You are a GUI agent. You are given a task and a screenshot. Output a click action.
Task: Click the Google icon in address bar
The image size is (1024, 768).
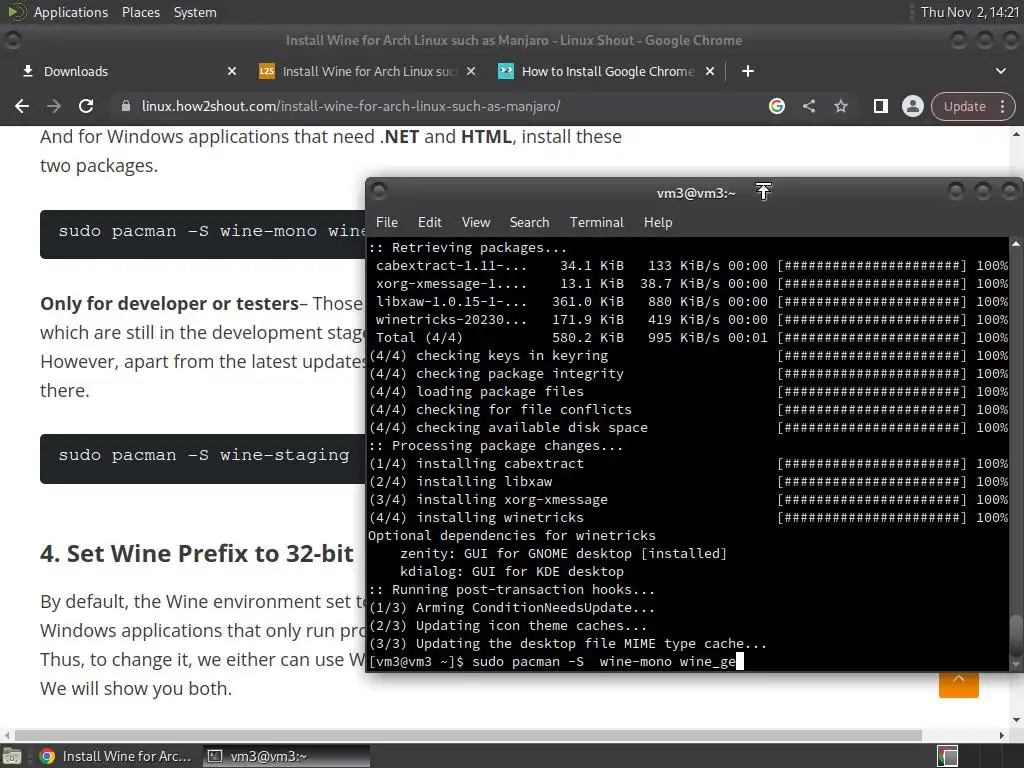[x=776, y=106]
